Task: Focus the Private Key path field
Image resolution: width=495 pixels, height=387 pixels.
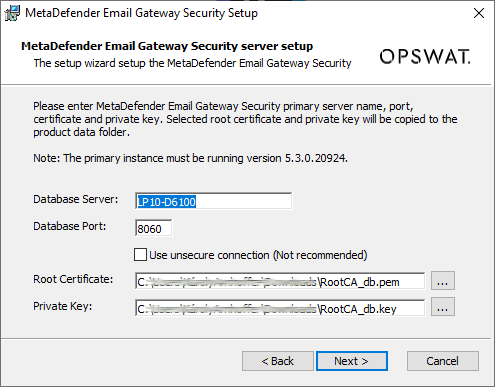Action: pos(280,308)
